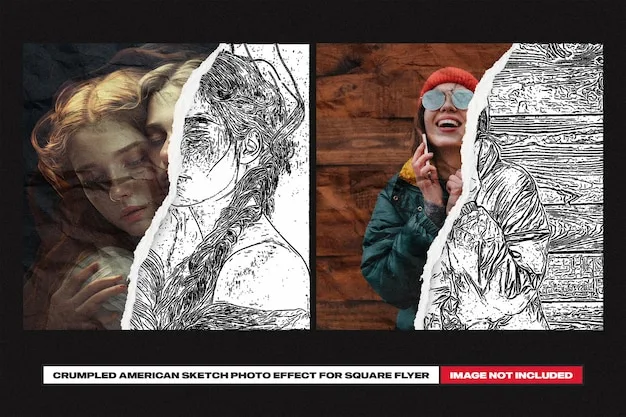
Task: Click the red 'IMAGE NOT INCLUDED' label
Action: 511,375
